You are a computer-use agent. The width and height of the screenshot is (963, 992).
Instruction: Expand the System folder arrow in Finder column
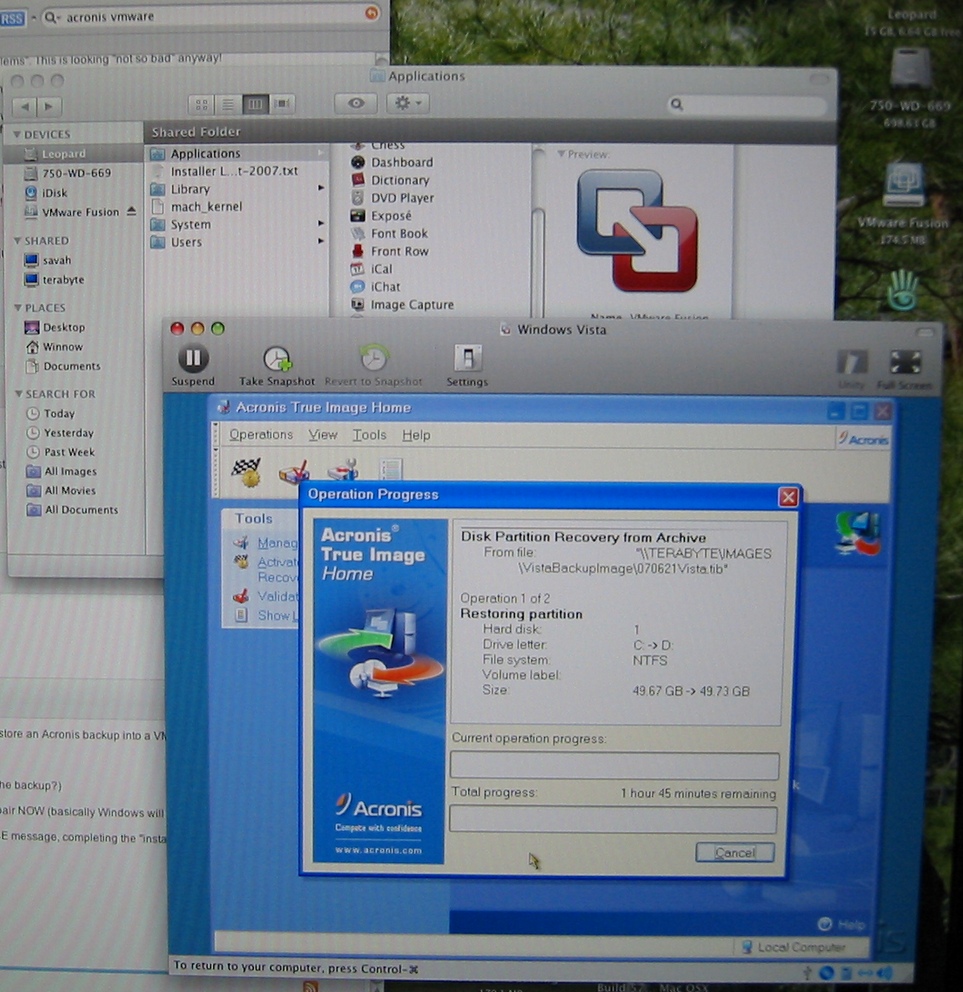(321, 224)
